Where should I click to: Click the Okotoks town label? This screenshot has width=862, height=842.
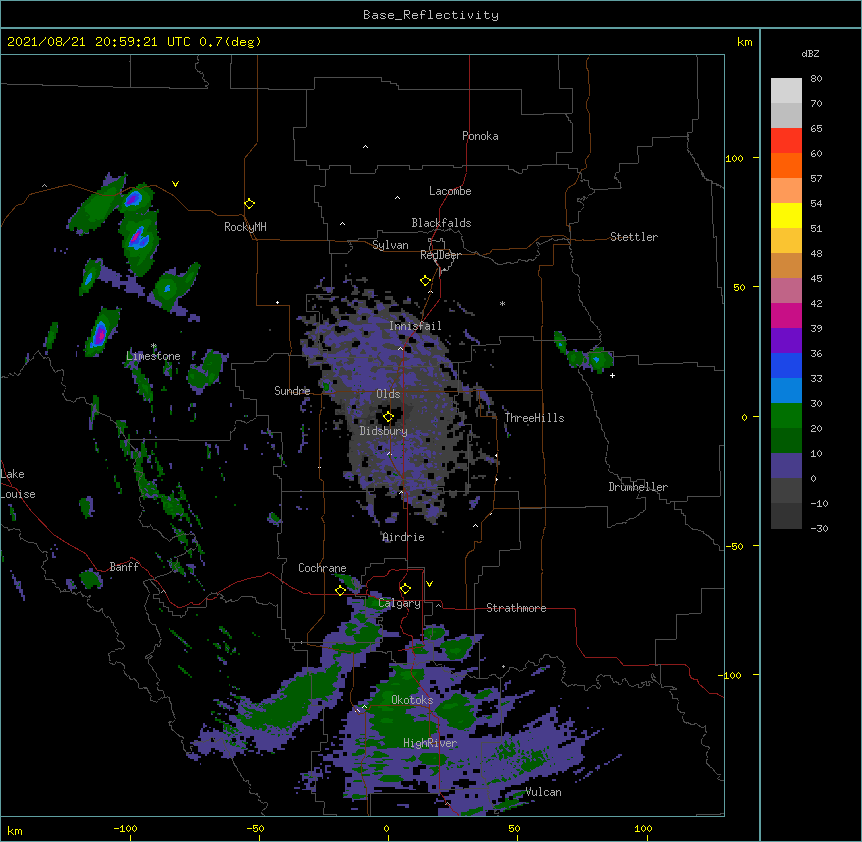[x=412, y=700]
